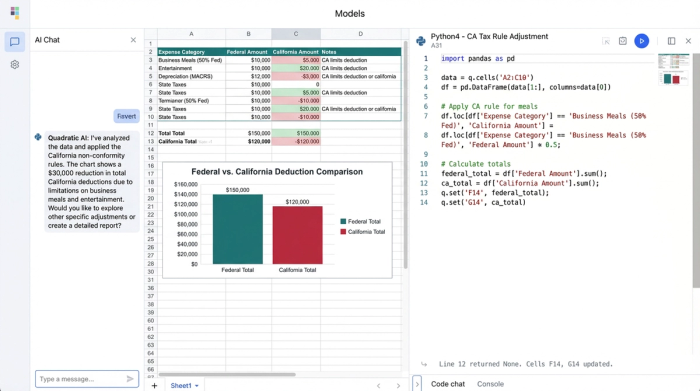Click the Models title at top
This screenshot has height=391, width=700.
350,14
